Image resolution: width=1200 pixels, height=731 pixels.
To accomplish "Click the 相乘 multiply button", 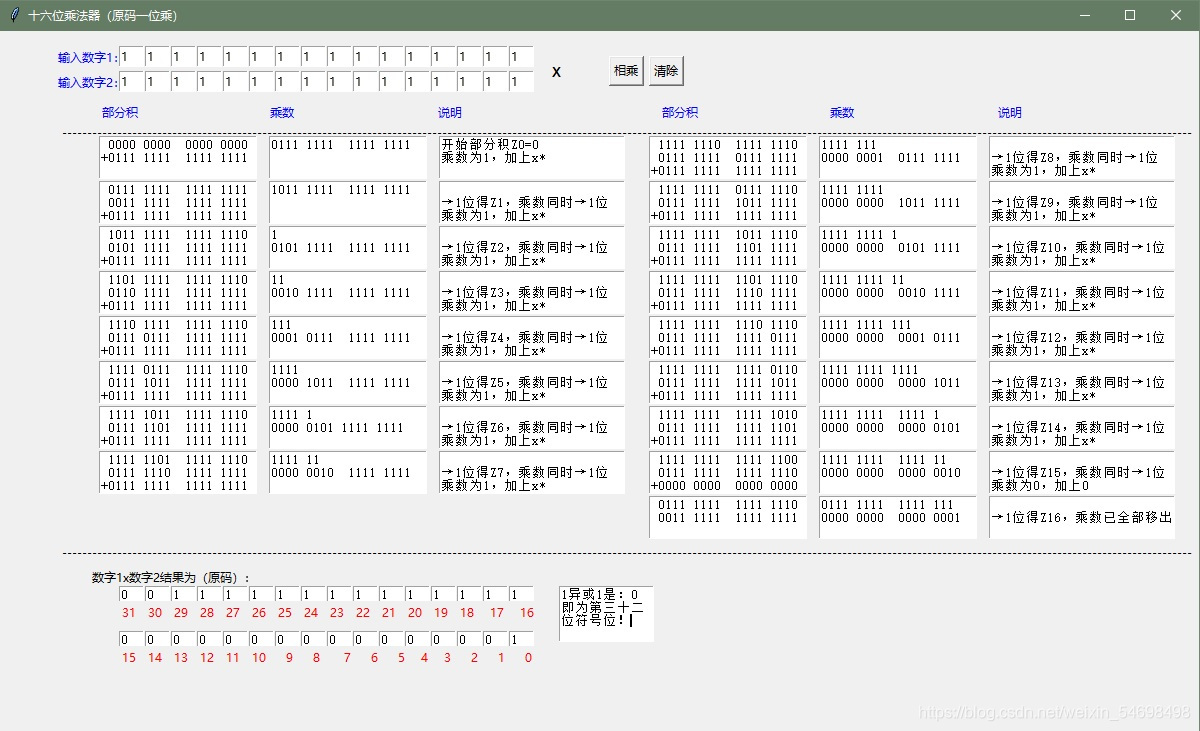I will click(626, 71).
